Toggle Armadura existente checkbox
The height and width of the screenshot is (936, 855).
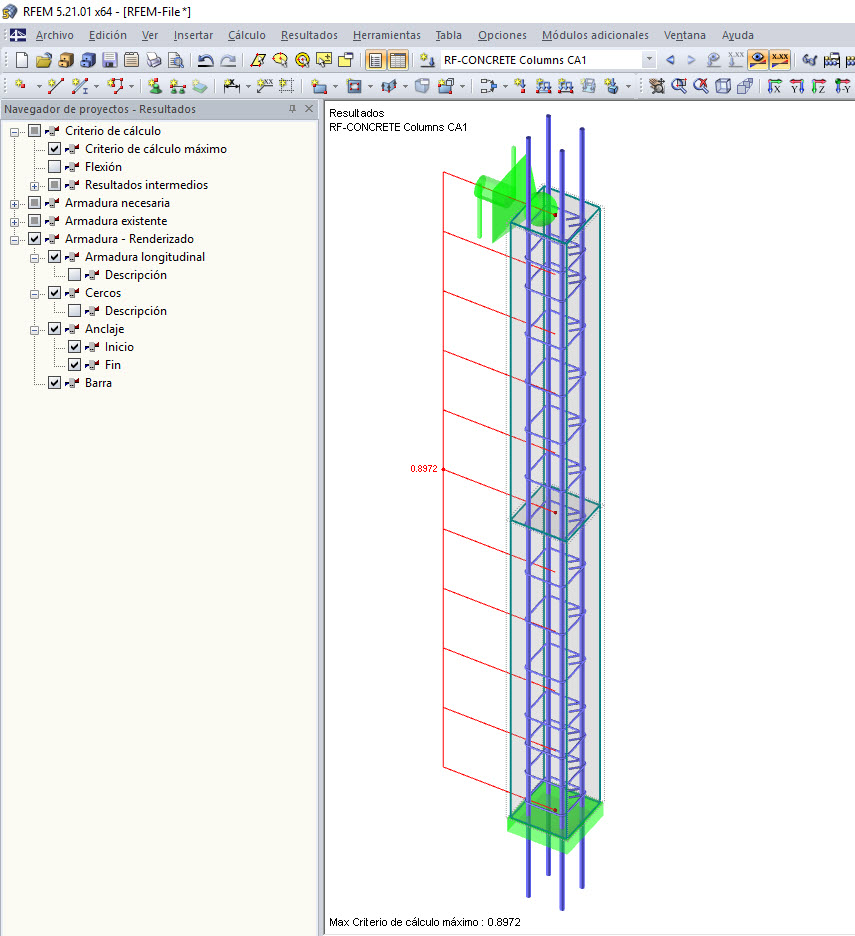tap(35, 220)
